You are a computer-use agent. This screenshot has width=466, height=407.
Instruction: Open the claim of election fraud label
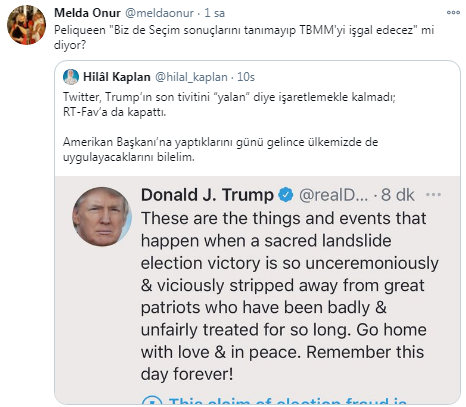tap(288, 401)
